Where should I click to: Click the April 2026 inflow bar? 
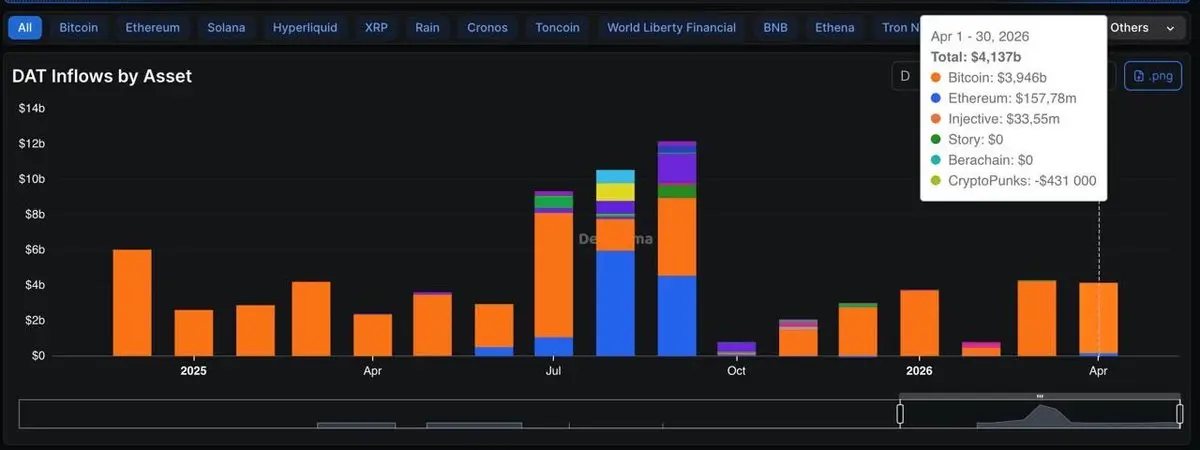tap(1099, 319)
